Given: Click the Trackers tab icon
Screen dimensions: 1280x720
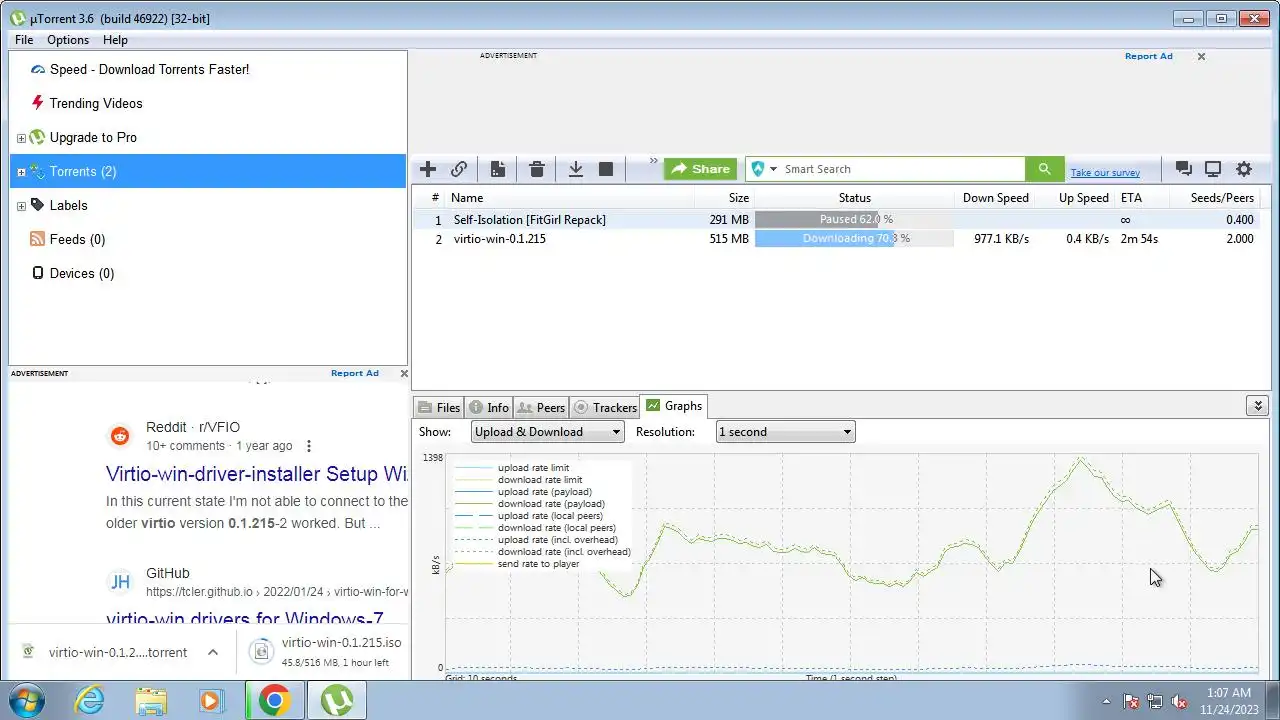Looking at the screenshot, I should 581,407.
